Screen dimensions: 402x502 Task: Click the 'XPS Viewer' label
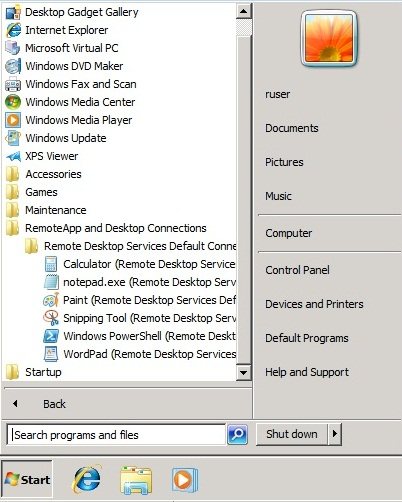tap(52, 156)
